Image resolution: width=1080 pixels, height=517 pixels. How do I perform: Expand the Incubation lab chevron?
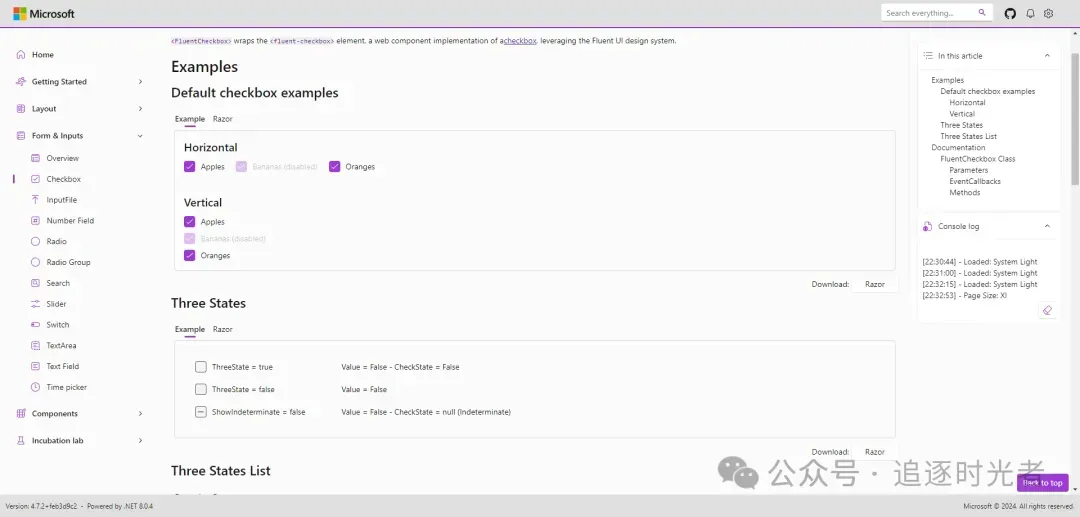(x=141, y=441)
